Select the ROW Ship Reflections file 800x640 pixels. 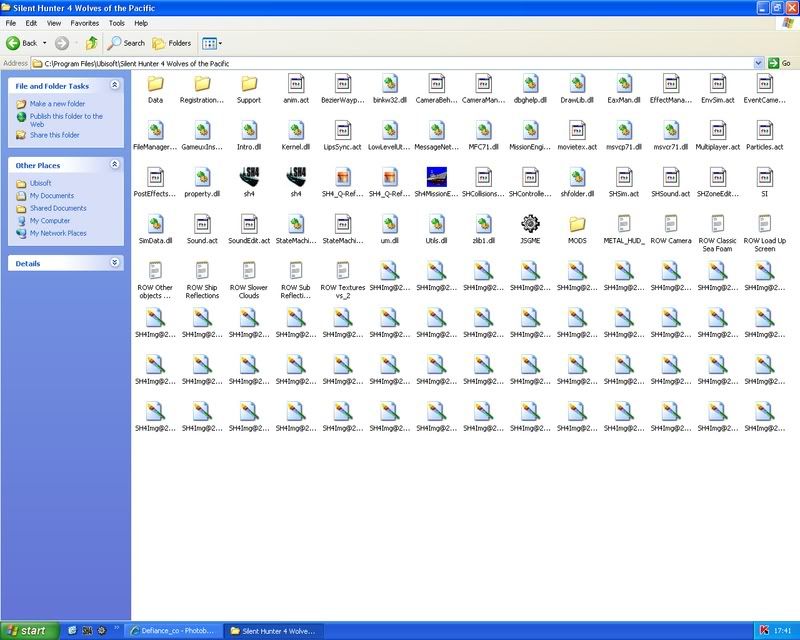click(202, 271)
